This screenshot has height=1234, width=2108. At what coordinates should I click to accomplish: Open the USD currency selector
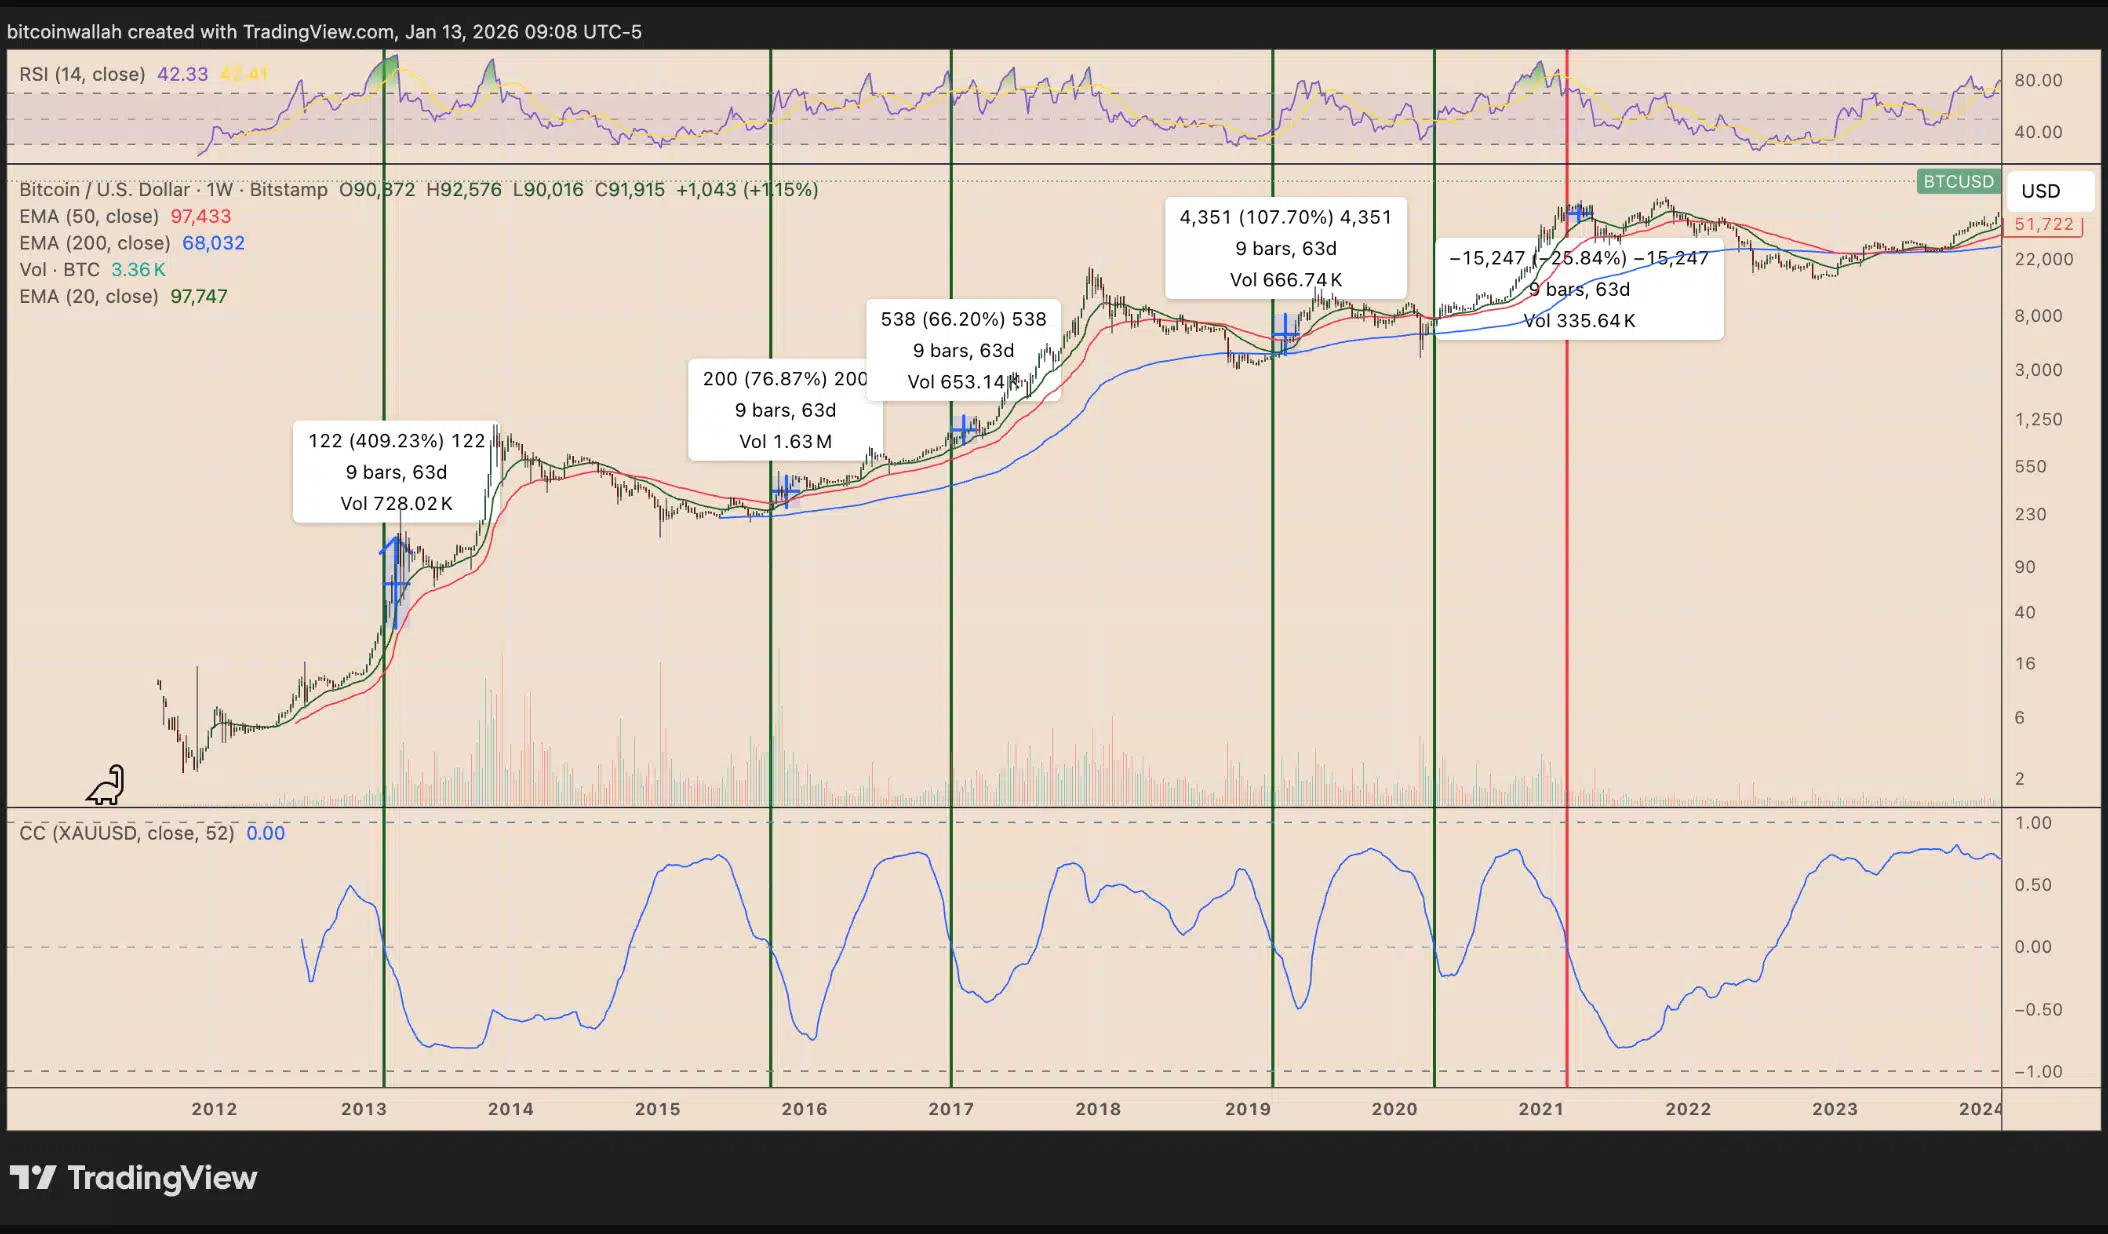point(2040,191)
